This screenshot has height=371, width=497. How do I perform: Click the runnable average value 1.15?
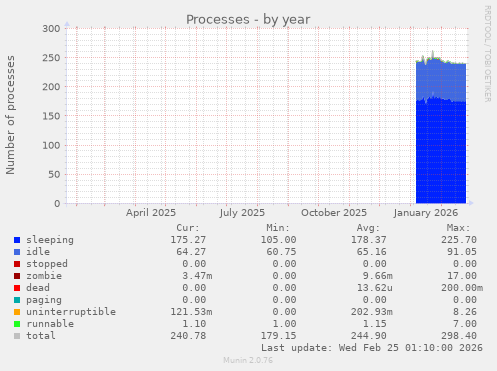click(375, 324)
